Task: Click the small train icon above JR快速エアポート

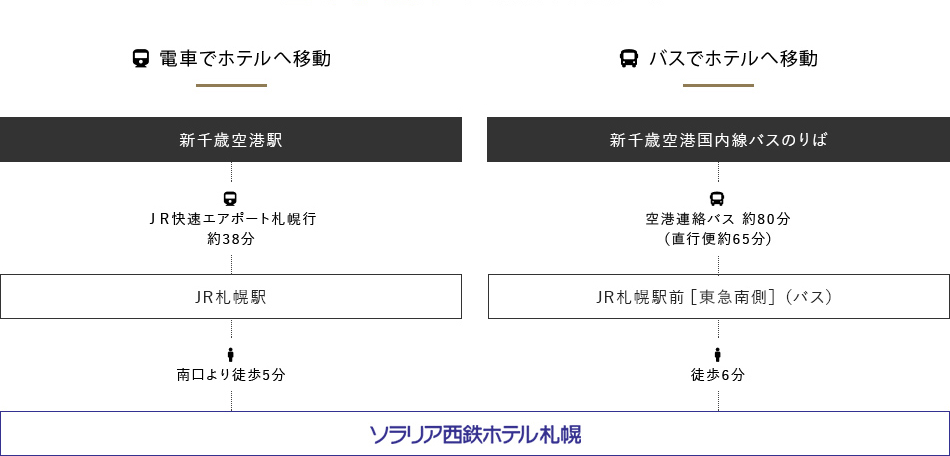Action: pyautogui.click(x=230, y=199)
